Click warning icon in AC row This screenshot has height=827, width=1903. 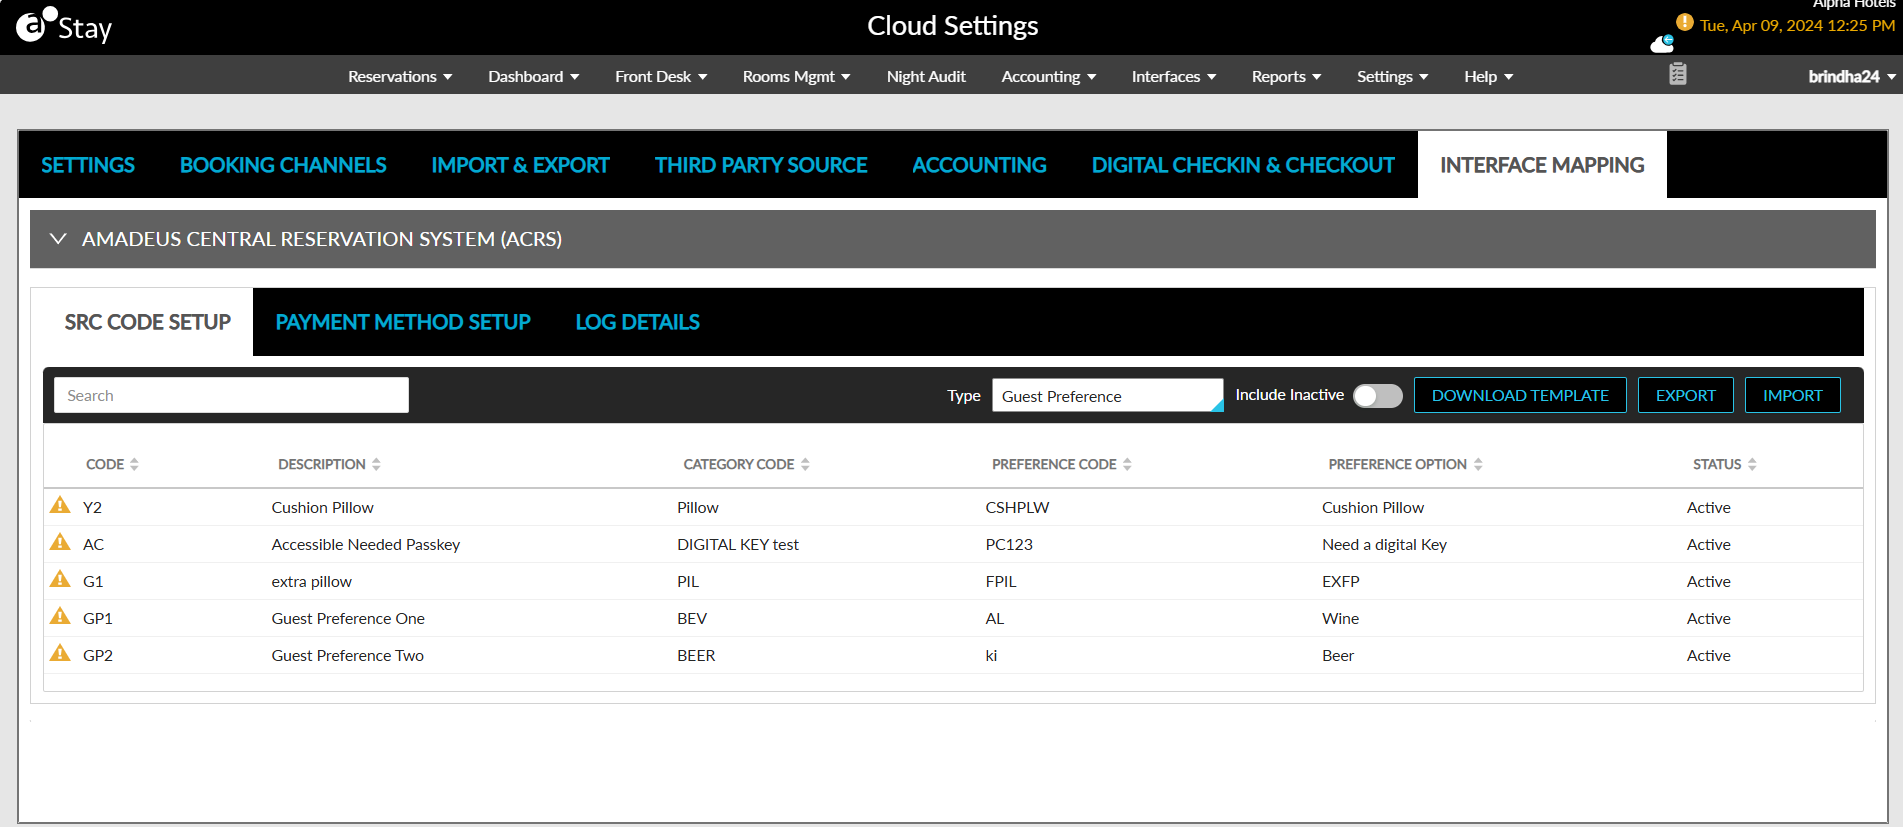[x=60, y=542]
